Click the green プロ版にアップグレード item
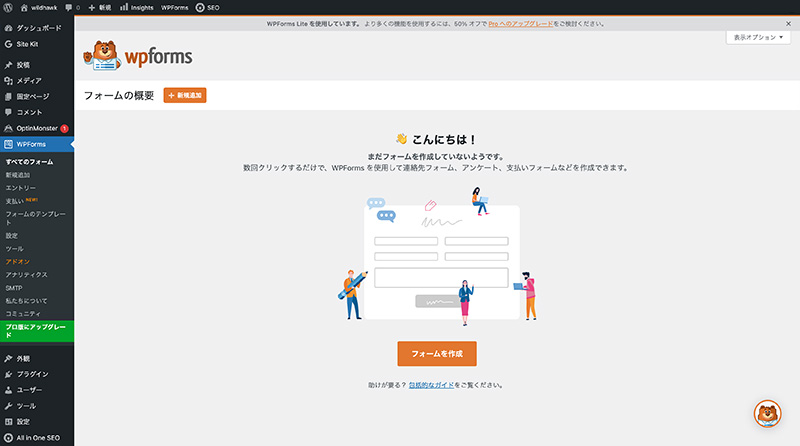The height and width of the screenshot is (446, 800). click(x=36, y=331)
